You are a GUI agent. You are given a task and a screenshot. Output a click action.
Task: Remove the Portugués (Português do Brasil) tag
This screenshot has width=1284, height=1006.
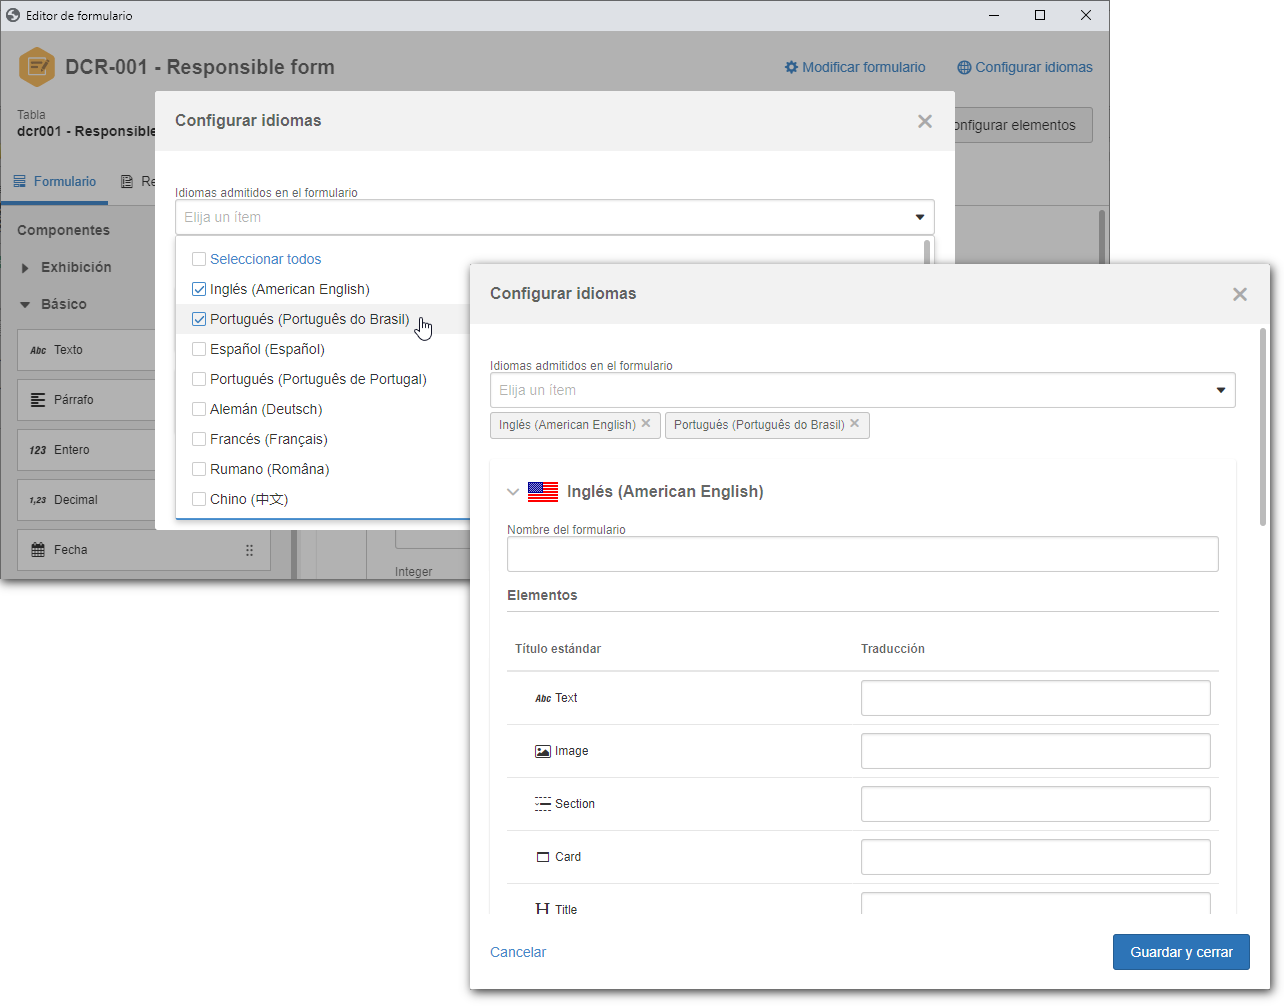855,424
